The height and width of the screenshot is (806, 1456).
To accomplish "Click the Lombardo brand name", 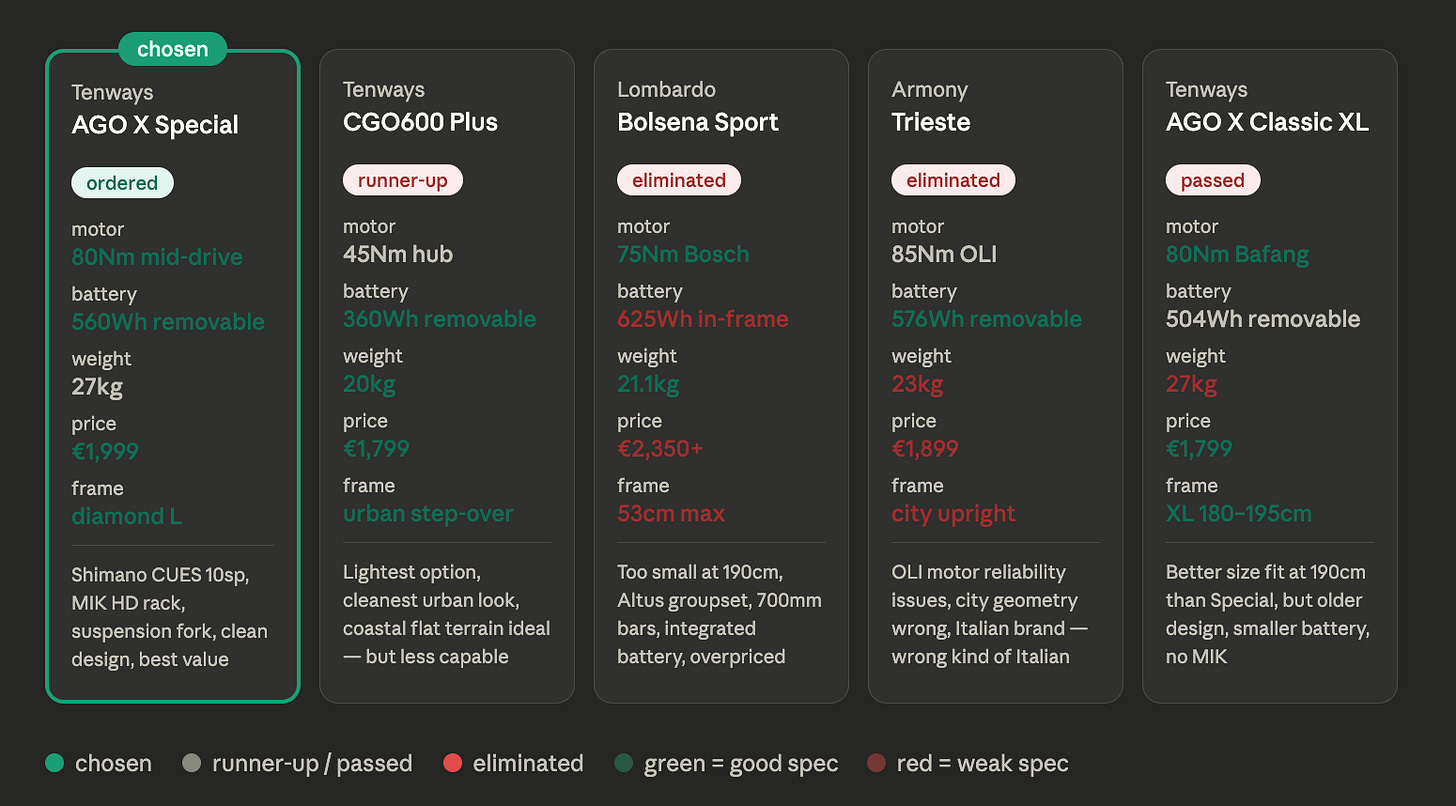I will pyautogui.click(x=666, y=90).
